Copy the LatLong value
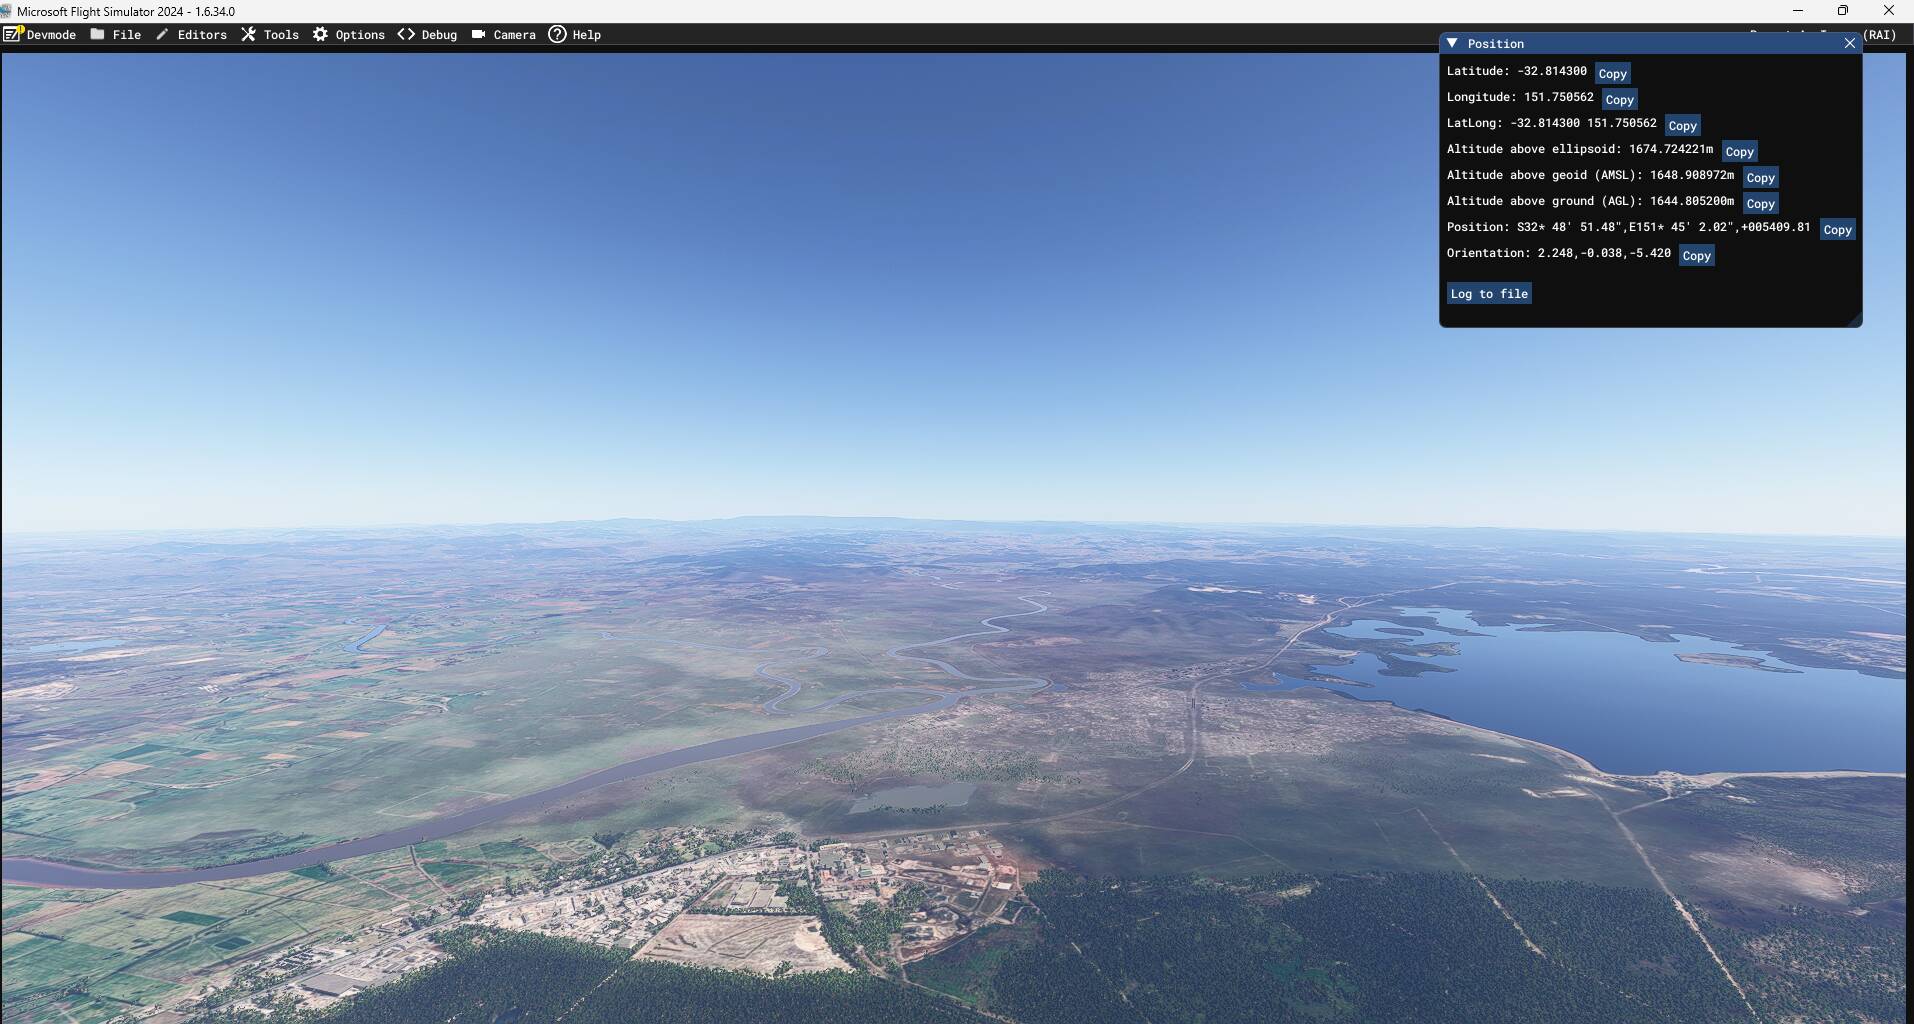This screenshot has width=1914, height=1024. coord(1682,125)
